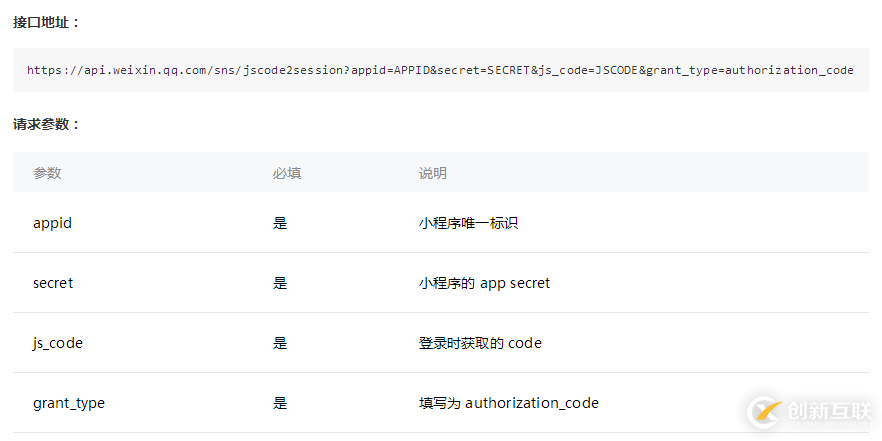The width and height of the screenshot is (882, 441).
Task: Click the 是 value in secret row
Action: coord(280,283)
